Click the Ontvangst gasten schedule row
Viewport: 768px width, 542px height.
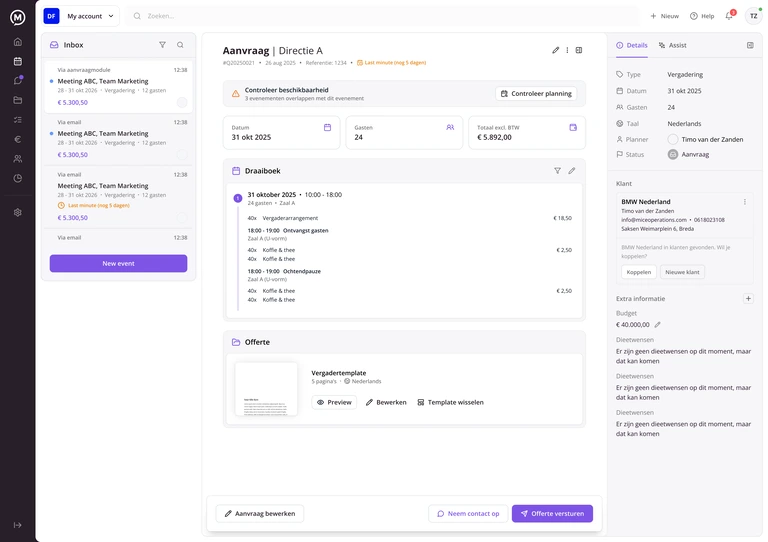(x=288, y=231)
